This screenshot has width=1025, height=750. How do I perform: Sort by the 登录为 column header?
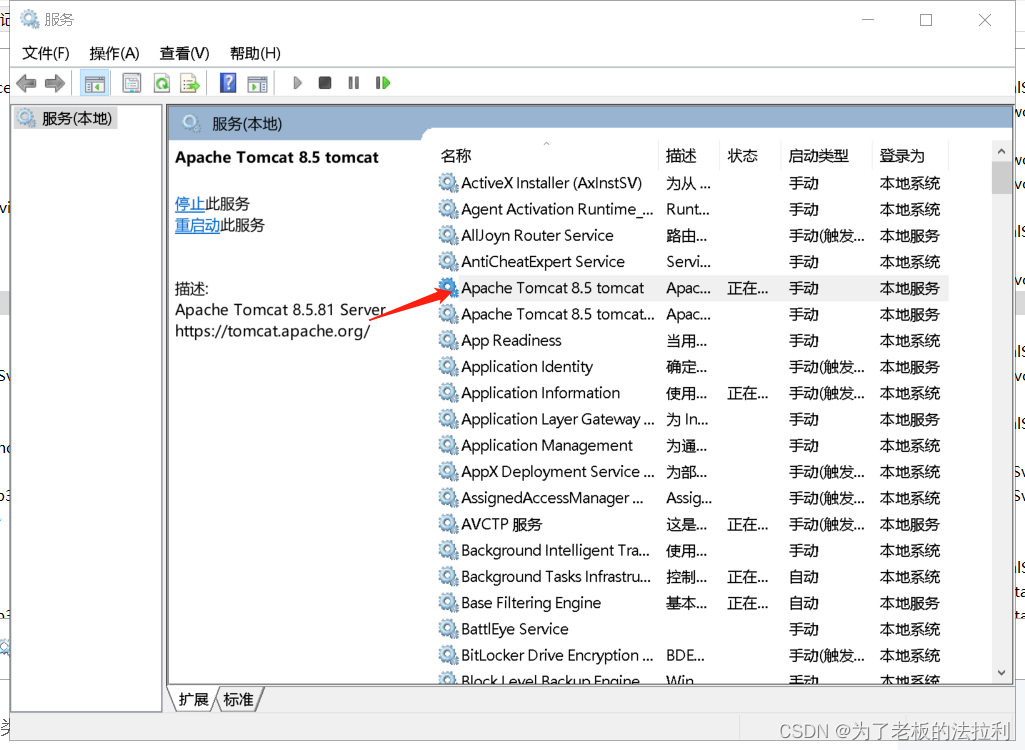pyautogui.click(x=901, y=156)
